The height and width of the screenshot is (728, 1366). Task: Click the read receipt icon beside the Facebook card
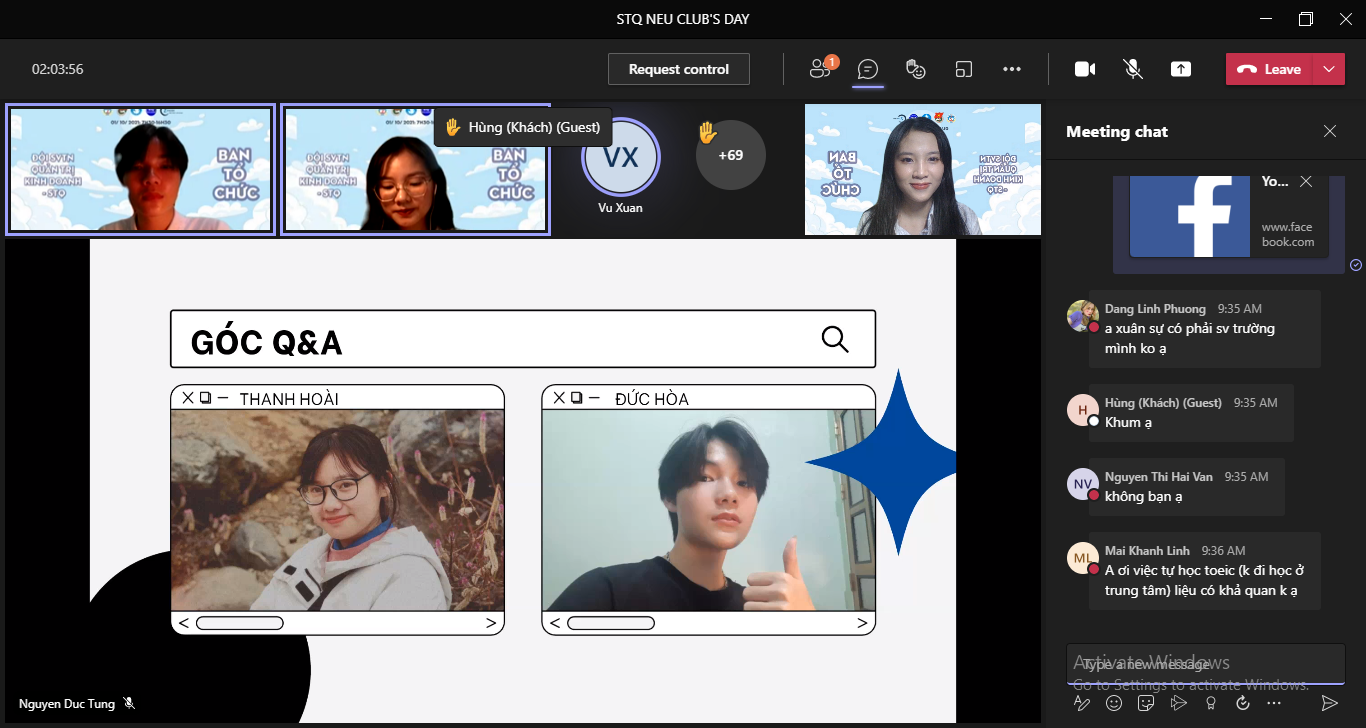tap(1356, 265)
